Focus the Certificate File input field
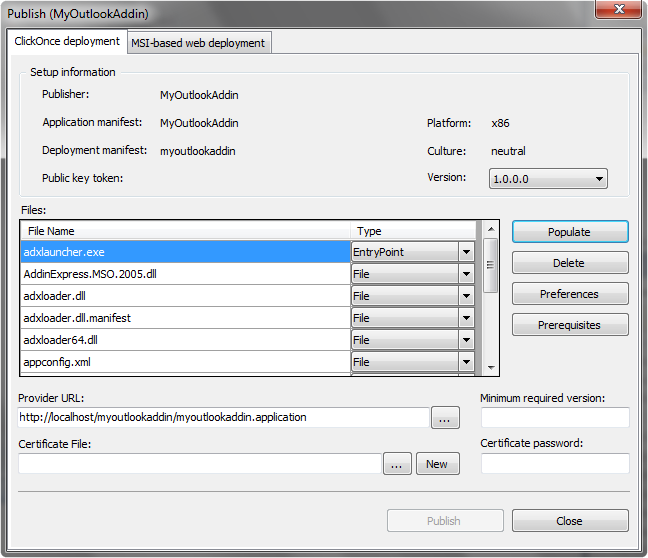Image resolution: width=648 pixels, height=558 pixels. point(200,463)
